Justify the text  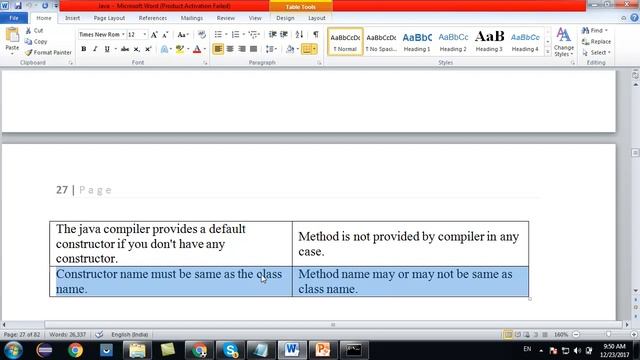(253, 49)
